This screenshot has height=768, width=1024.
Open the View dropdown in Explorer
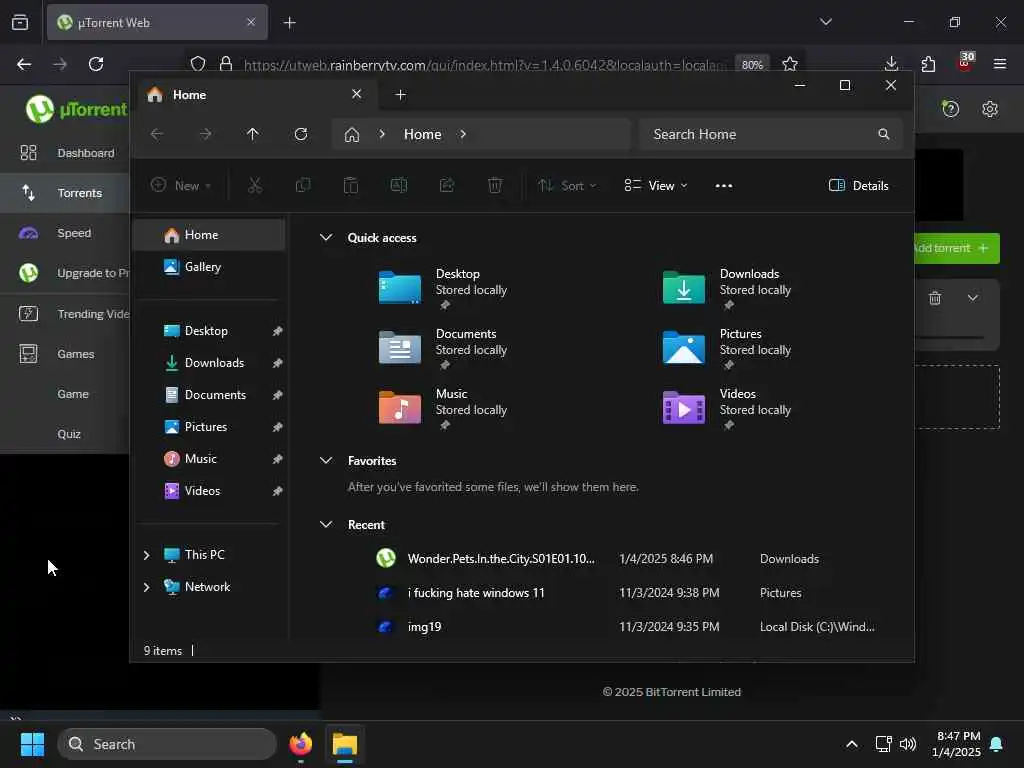pos(655,185)
